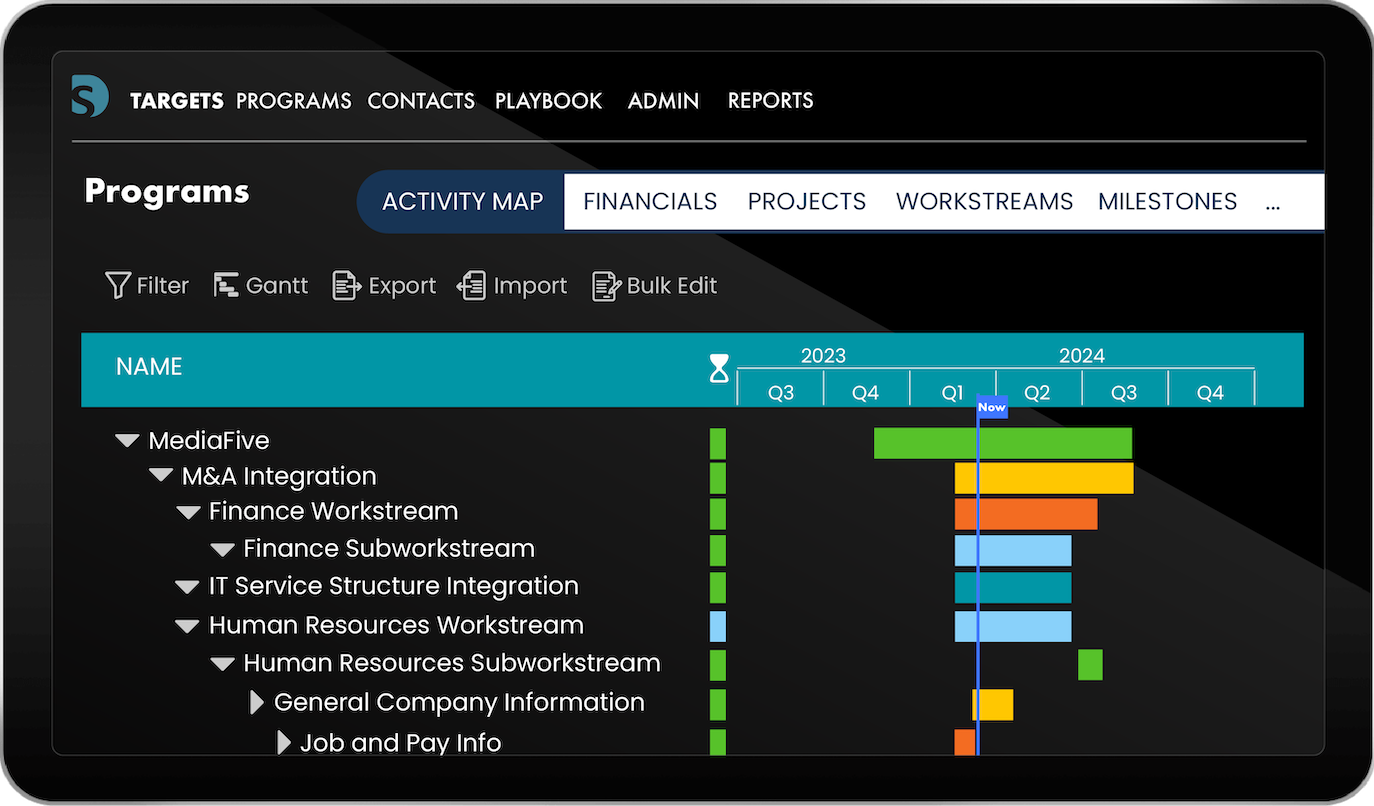Click the S logo icon
This screenshot has height=806, width=1374.
(90, 97)
